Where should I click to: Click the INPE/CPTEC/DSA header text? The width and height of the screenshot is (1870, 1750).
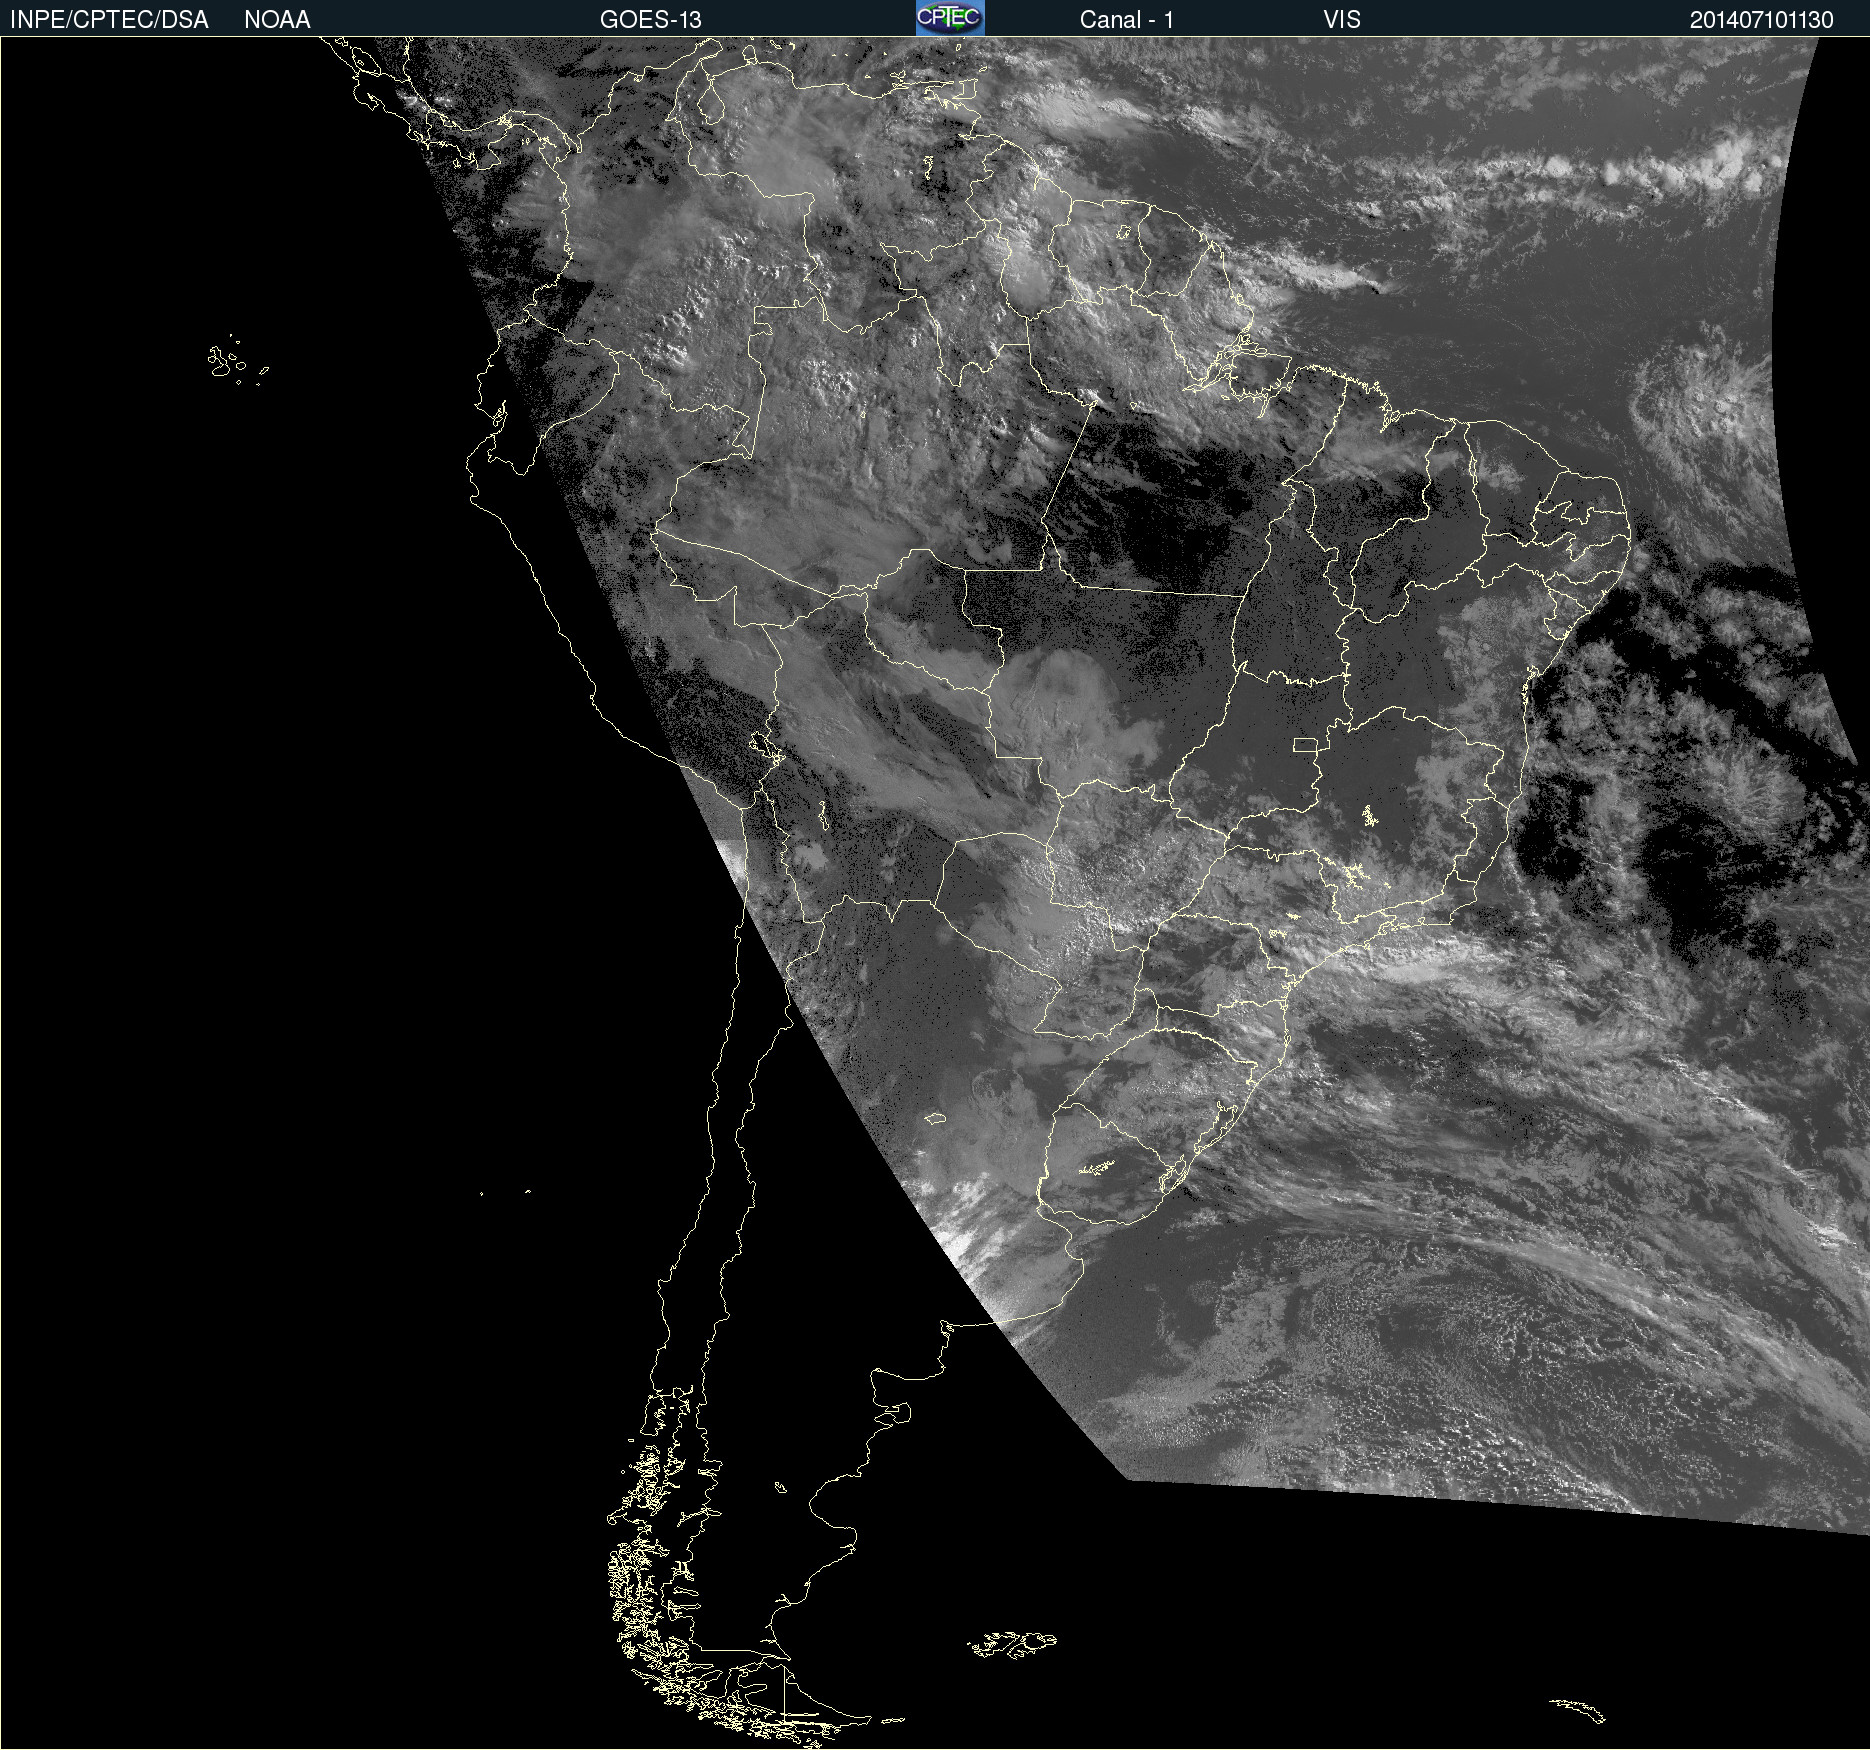(109, 20)
